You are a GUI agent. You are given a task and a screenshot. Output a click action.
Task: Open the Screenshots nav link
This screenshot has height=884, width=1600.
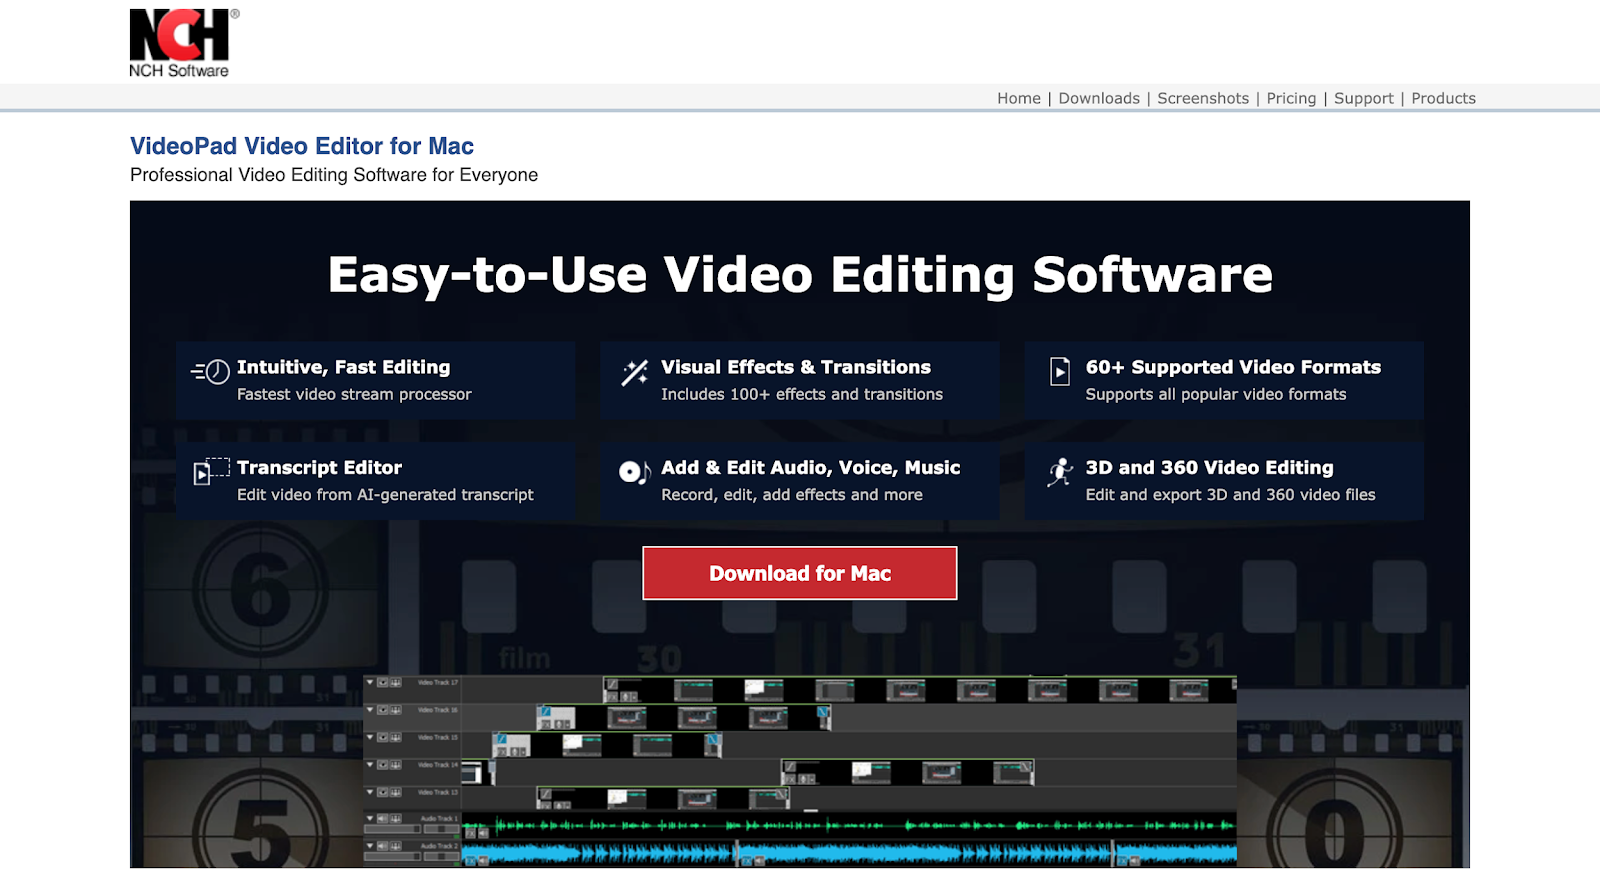[1203, 98]
